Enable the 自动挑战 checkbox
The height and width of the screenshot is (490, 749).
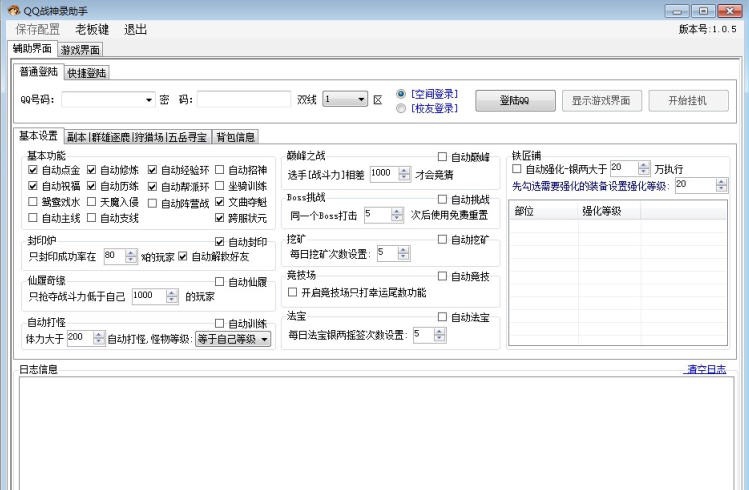pyautogui.click(x=443, y=199)
